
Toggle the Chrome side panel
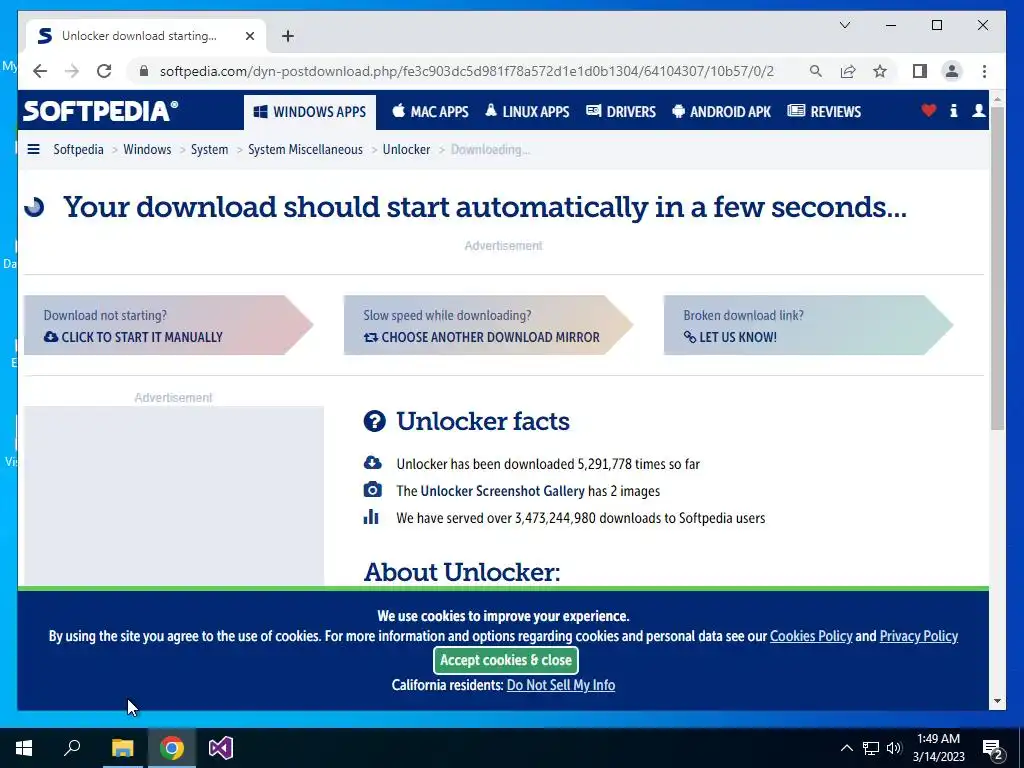(x=920, y=71)
